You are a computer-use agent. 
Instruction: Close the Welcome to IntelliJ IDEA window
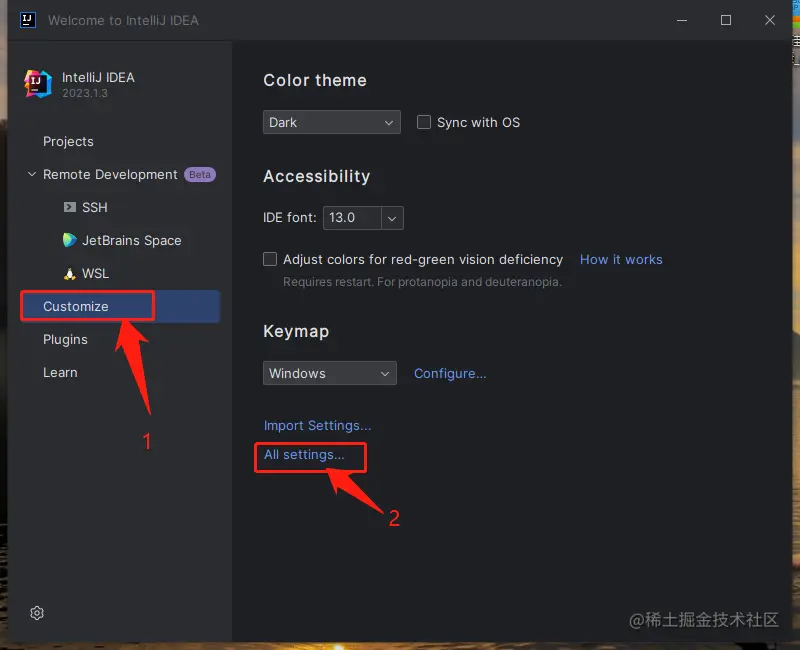coord(769,20)
